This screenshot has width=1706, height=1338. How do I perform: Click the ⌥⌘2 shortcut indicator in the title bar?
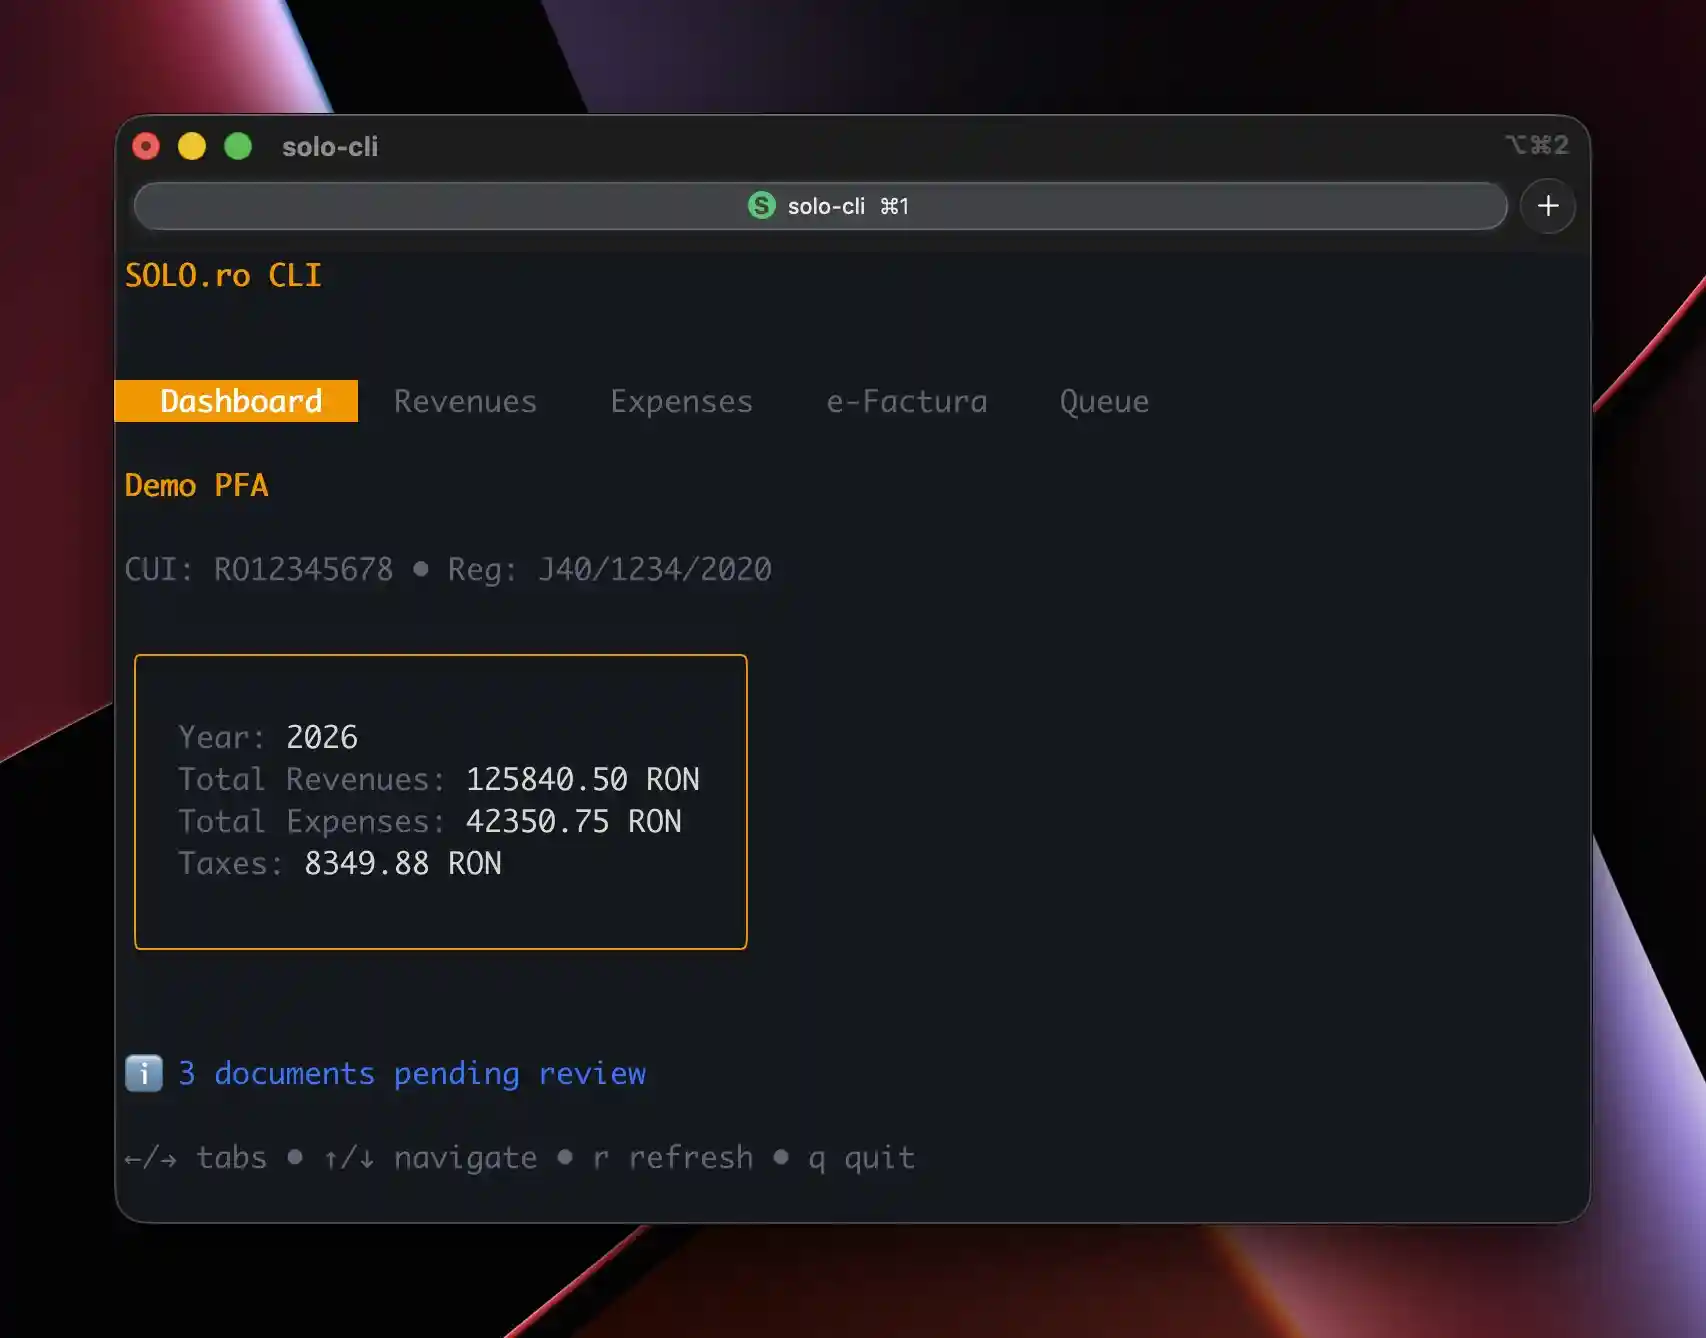click(x=1536, y=146)
